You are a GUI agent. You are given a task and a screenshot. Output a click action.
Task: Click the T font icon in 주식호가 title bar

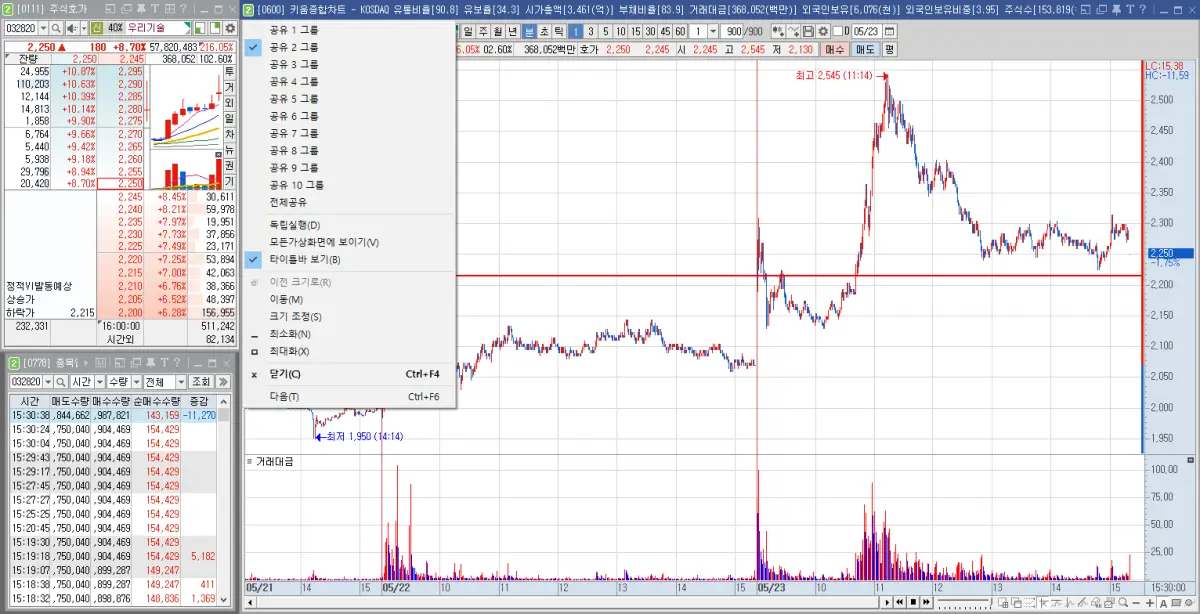155,8
